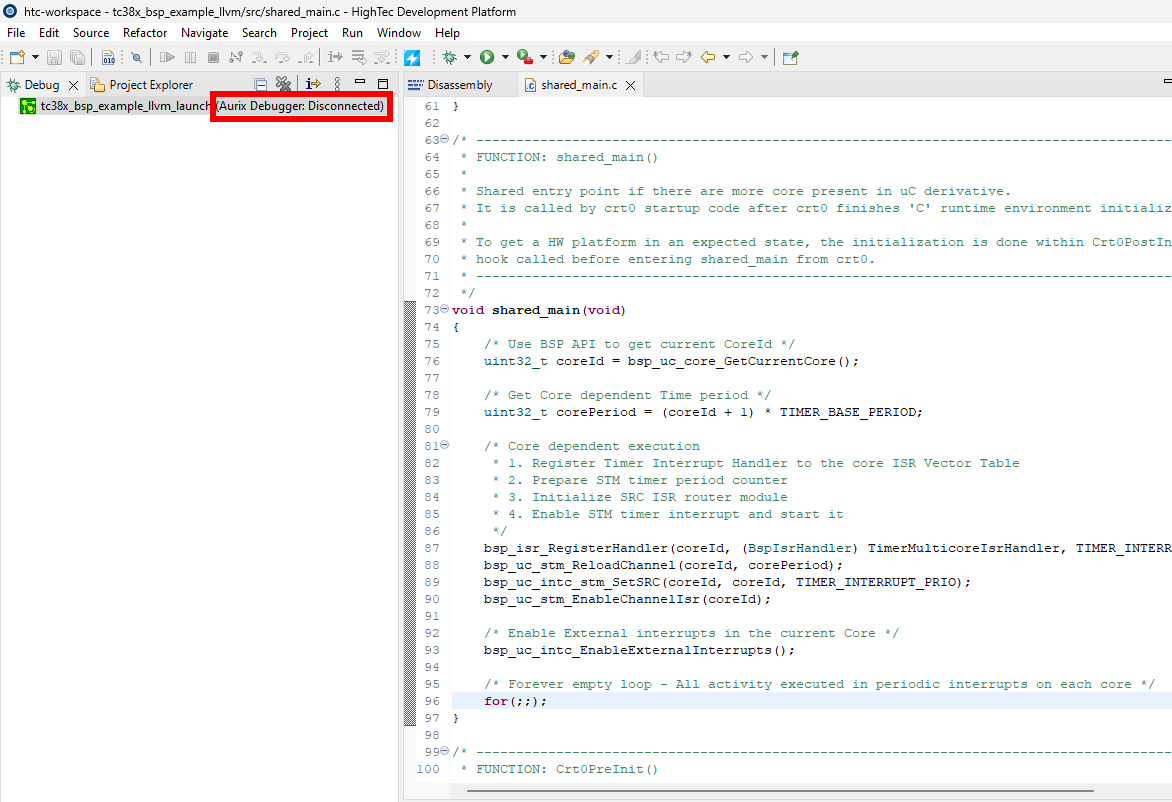This screenshot has width=1172, height=802.
Task: Open the New file dropdown arrow
Action: (x=35, y=58)
